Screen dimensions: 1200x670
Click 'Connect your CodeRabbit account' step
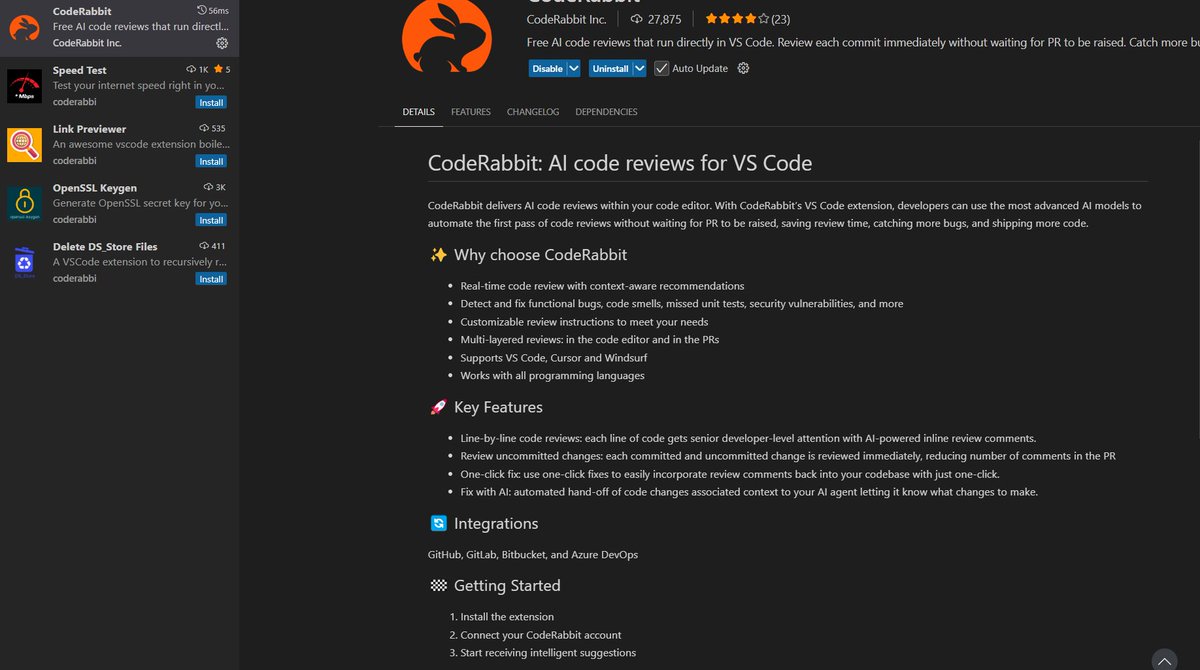click(x=541, y=635)
